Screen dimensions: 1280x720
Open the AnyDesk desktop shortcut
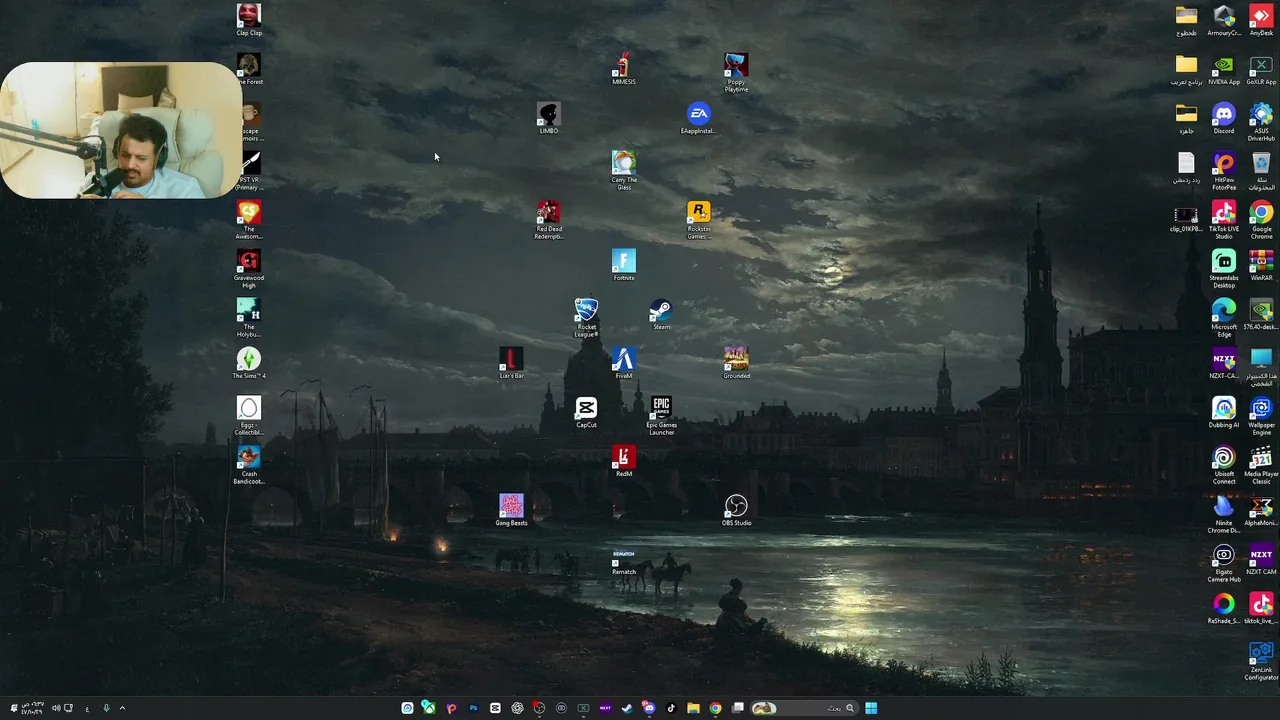click(x=1261, y=19)
